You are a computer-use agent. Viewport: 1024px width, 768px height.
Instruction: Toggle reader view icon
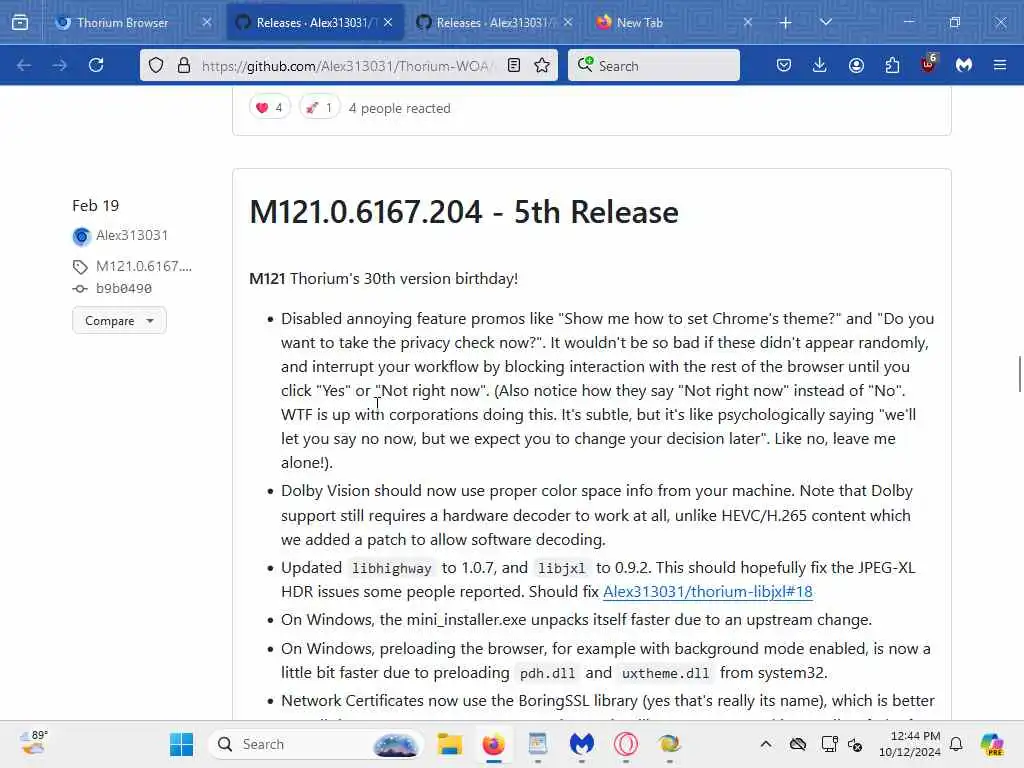[x=514, y=65]
